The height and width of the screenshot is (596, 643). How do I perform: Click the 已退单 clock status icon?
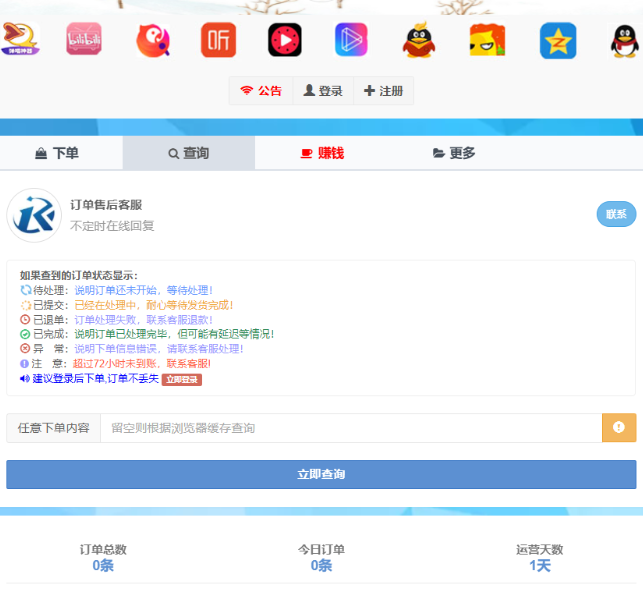pyautogui.click(x=25, y=319)
